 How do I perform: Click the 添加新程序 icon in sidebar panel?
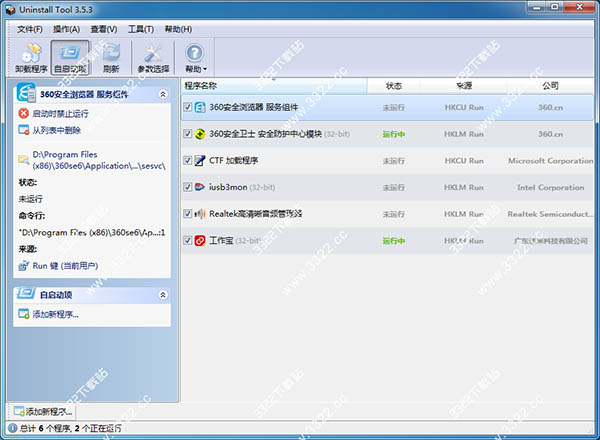(24, 314)
